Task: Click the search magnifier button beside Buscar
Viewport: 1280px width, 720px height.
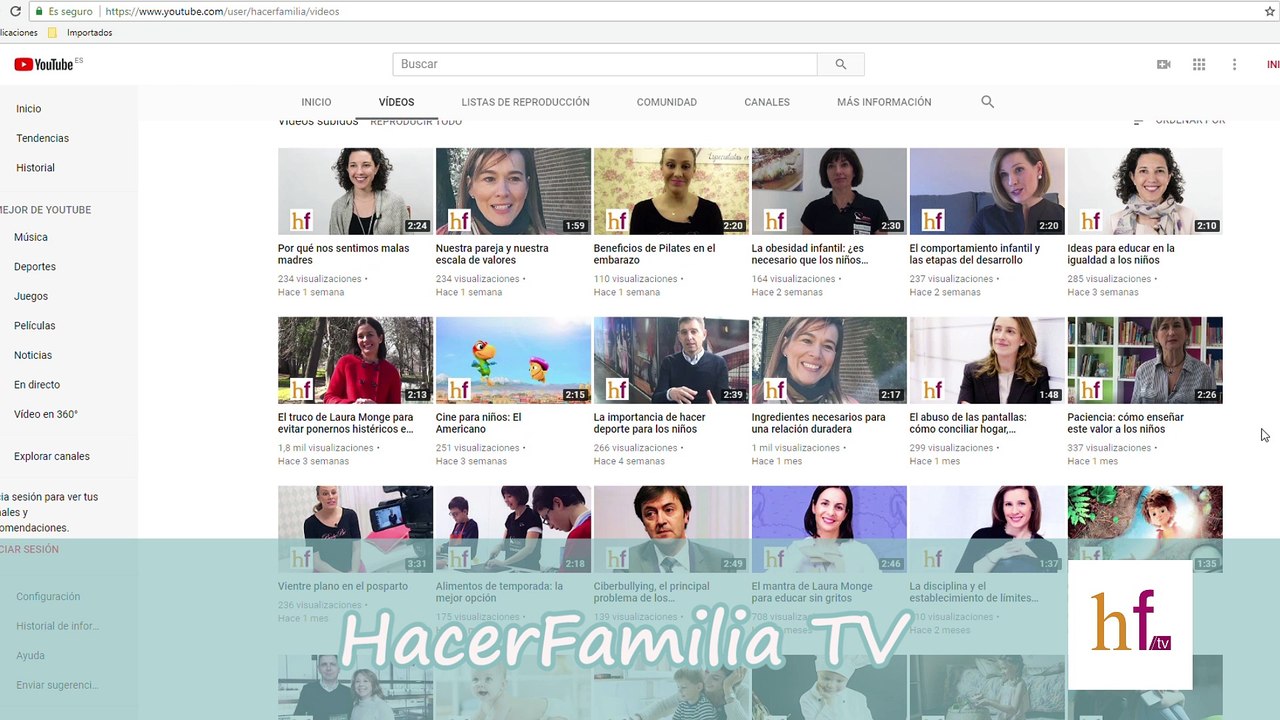Action: click(841, 64)
